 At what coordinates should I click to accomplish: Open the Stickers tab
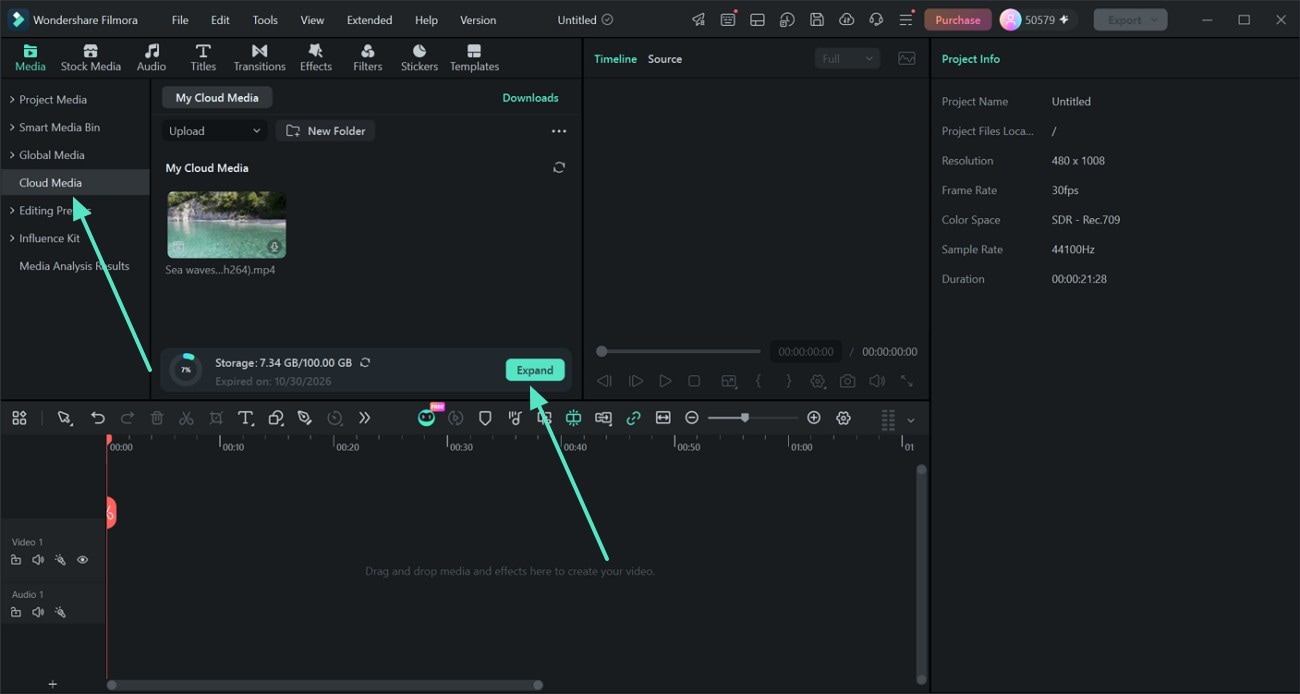pyautogui.click(x=419, y=58)
